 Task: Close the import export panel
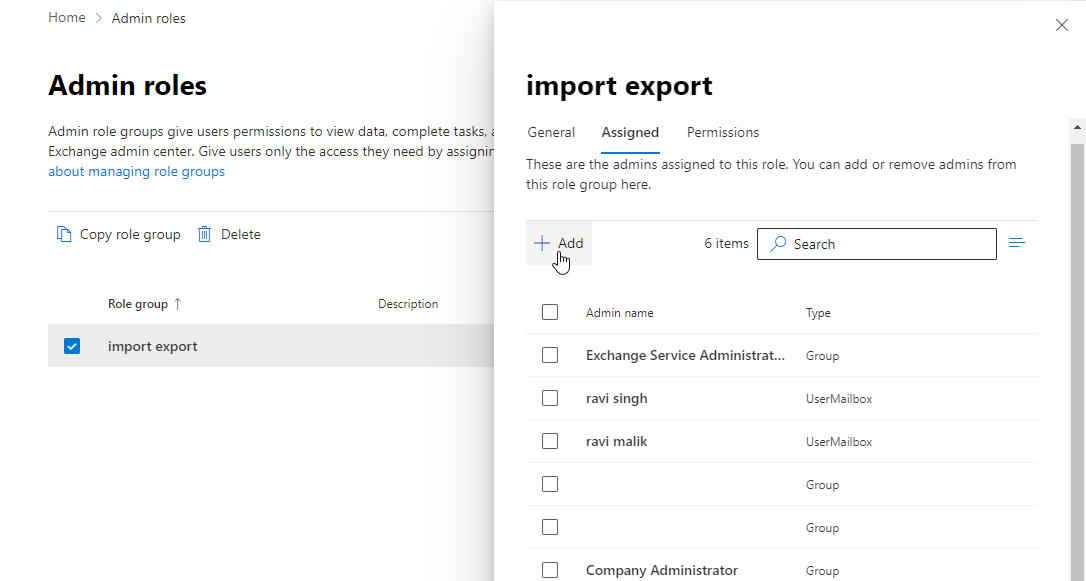[x=1062, y=25]
